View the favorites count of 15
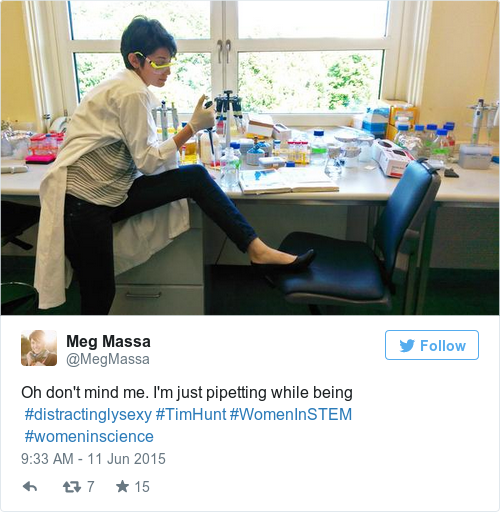Image resolution: width=500 pixels, height=512 pixels. point(142,487)
